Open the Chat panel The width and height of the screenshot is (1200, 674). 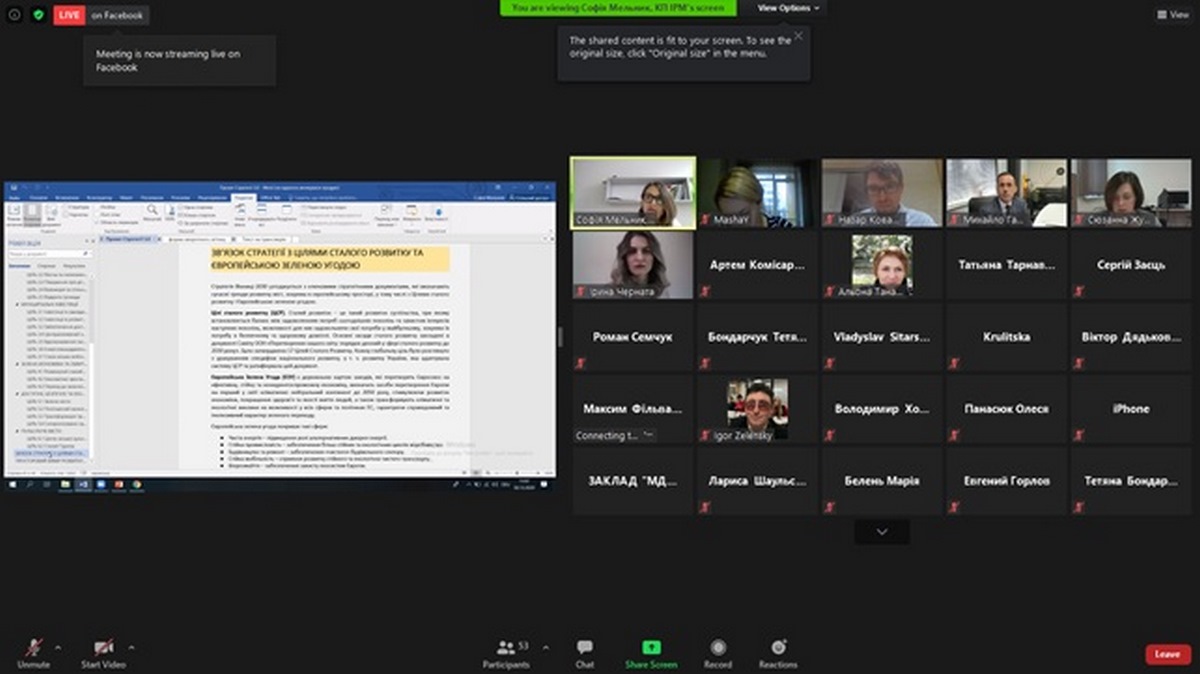(x=585, y=652)
